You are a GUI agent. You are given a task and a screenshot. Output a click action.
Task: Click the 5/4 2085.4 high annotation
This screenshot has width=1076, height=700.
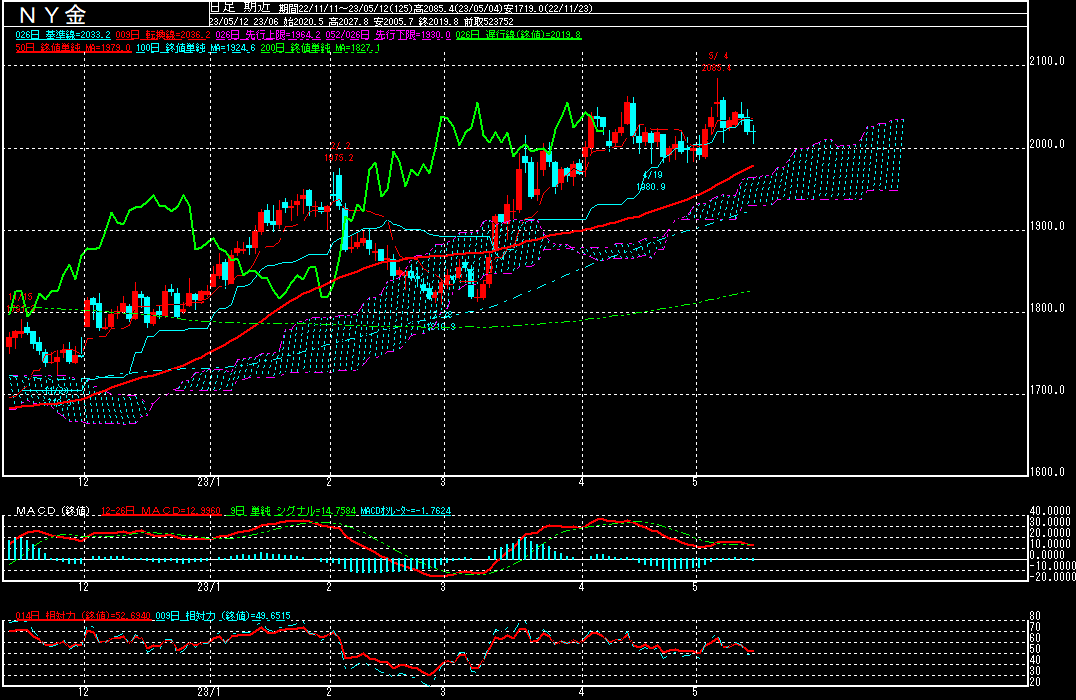coord(716,62)
